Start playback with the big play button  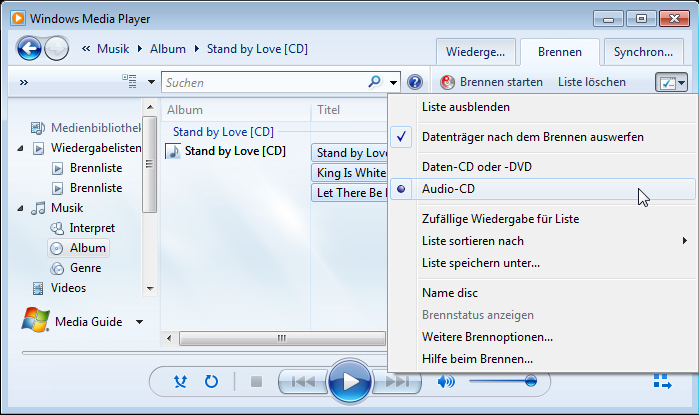click(x=350, y=382)
